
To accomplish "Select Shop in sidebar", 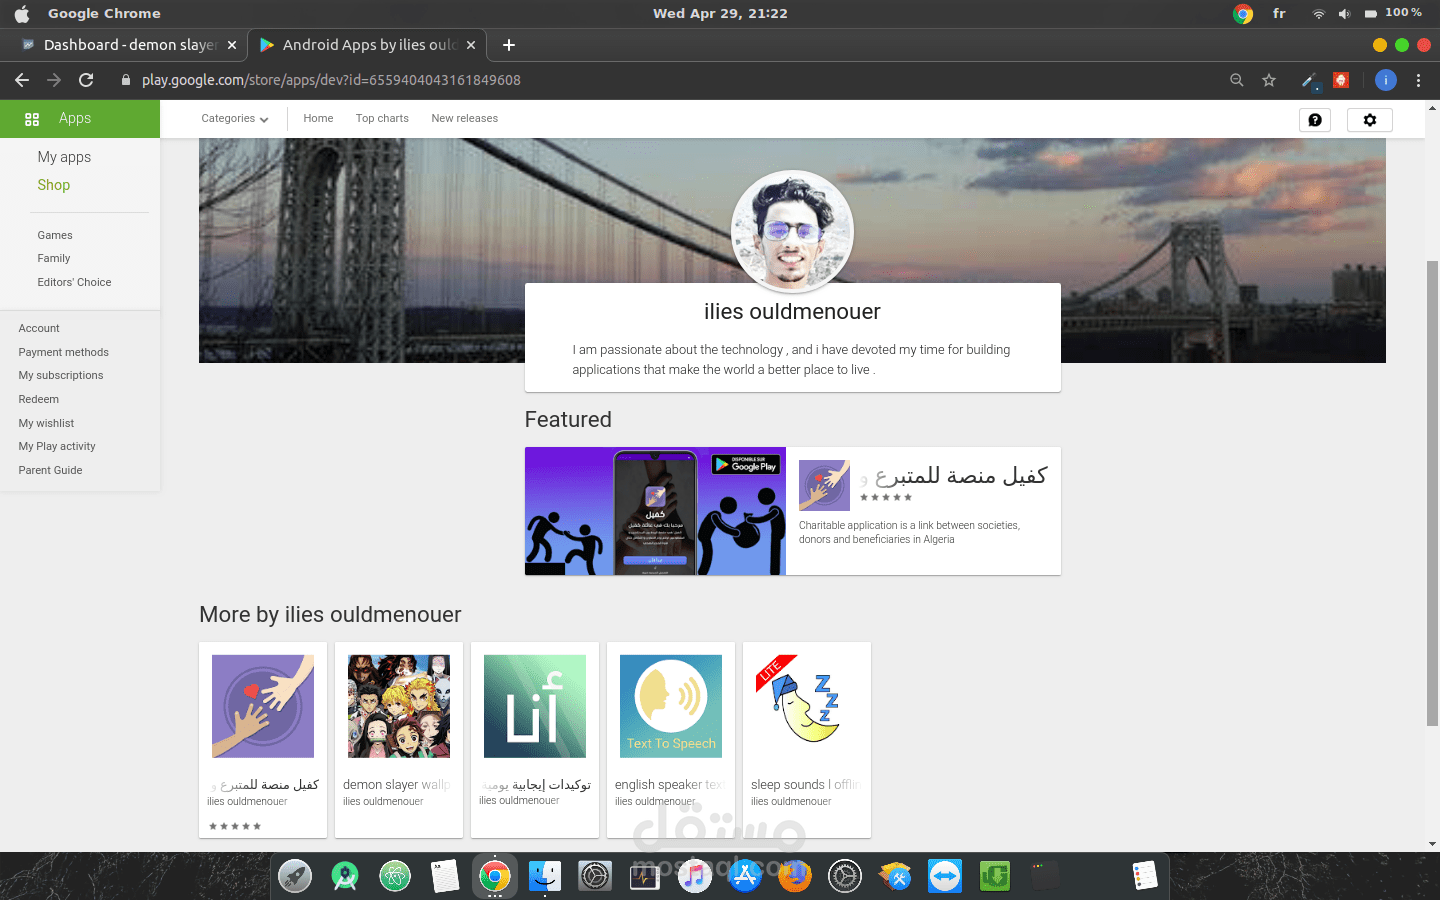I will point(54,185).
